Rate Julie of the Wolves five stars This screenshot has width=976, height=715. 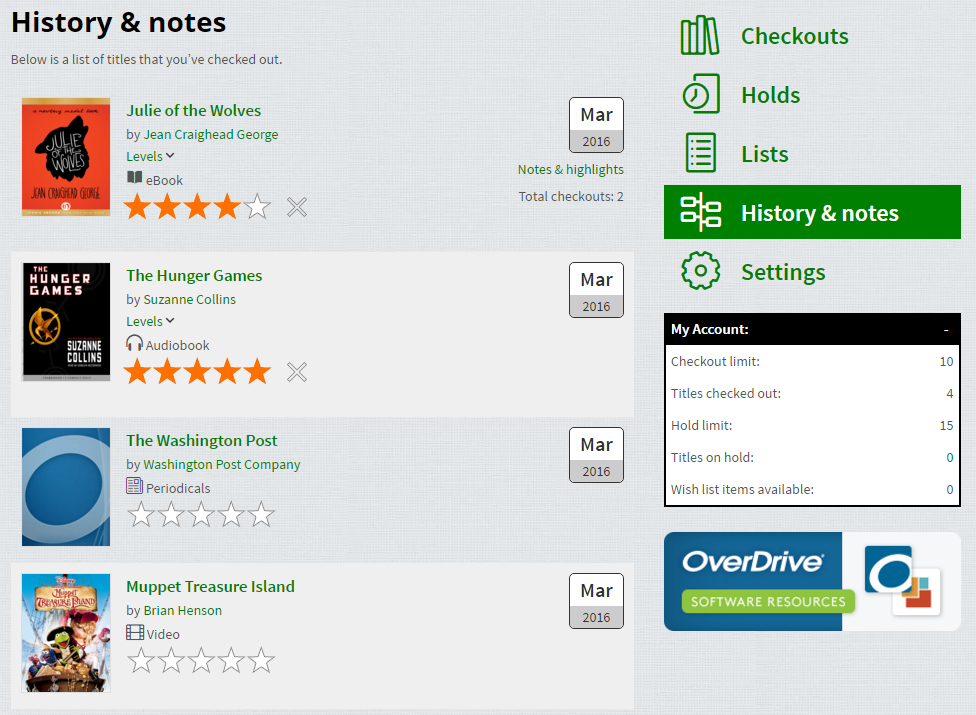click(x=258, y=207)
